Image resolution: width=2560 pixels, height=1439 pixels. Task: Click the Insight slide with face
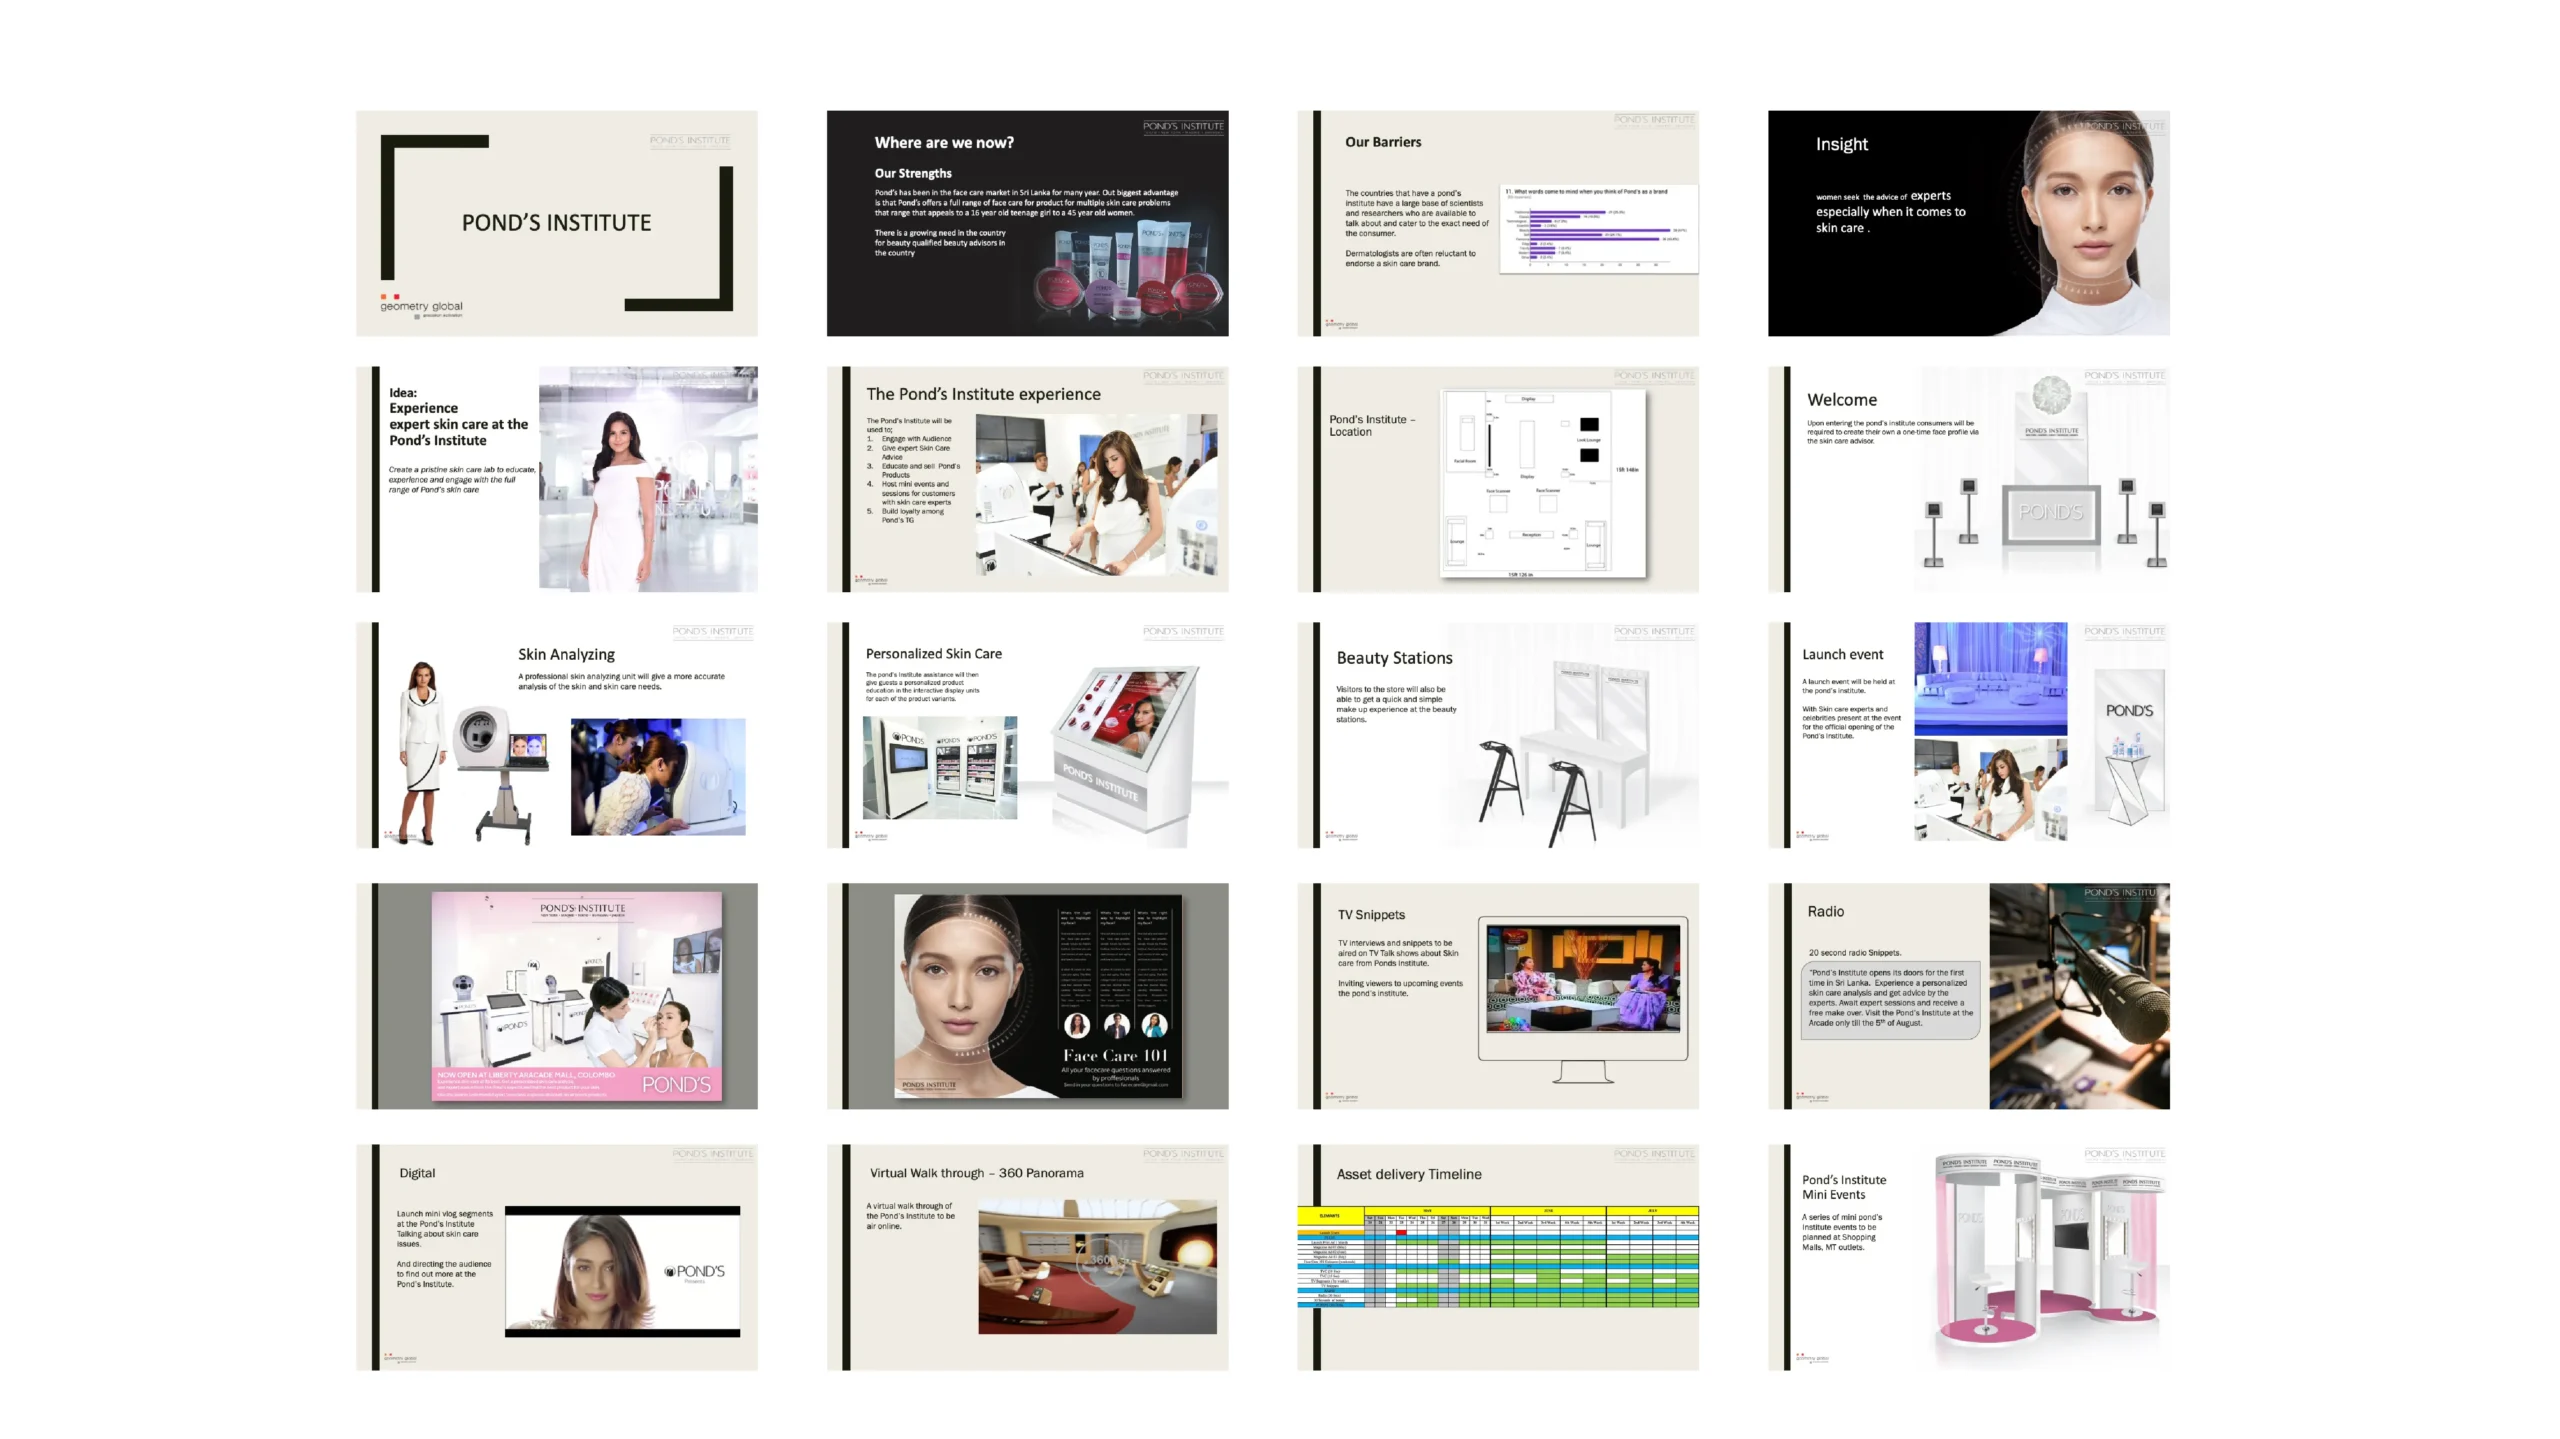tap(1968, 223)
